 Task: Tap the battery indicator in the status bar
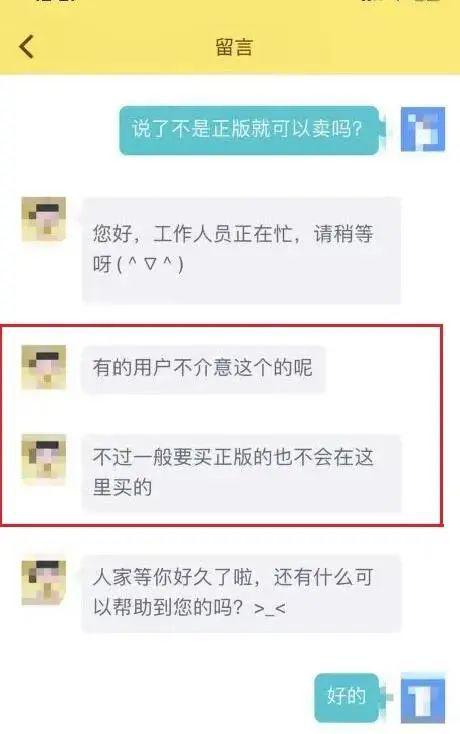[428, 1]
